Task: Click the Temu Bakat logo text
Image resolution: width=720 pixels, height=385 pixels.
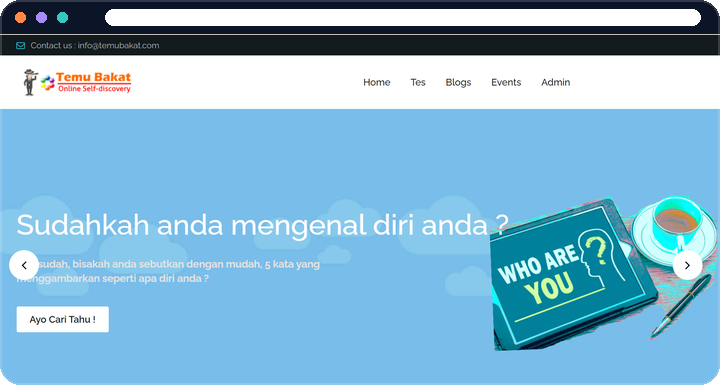Action: (94, 82)
